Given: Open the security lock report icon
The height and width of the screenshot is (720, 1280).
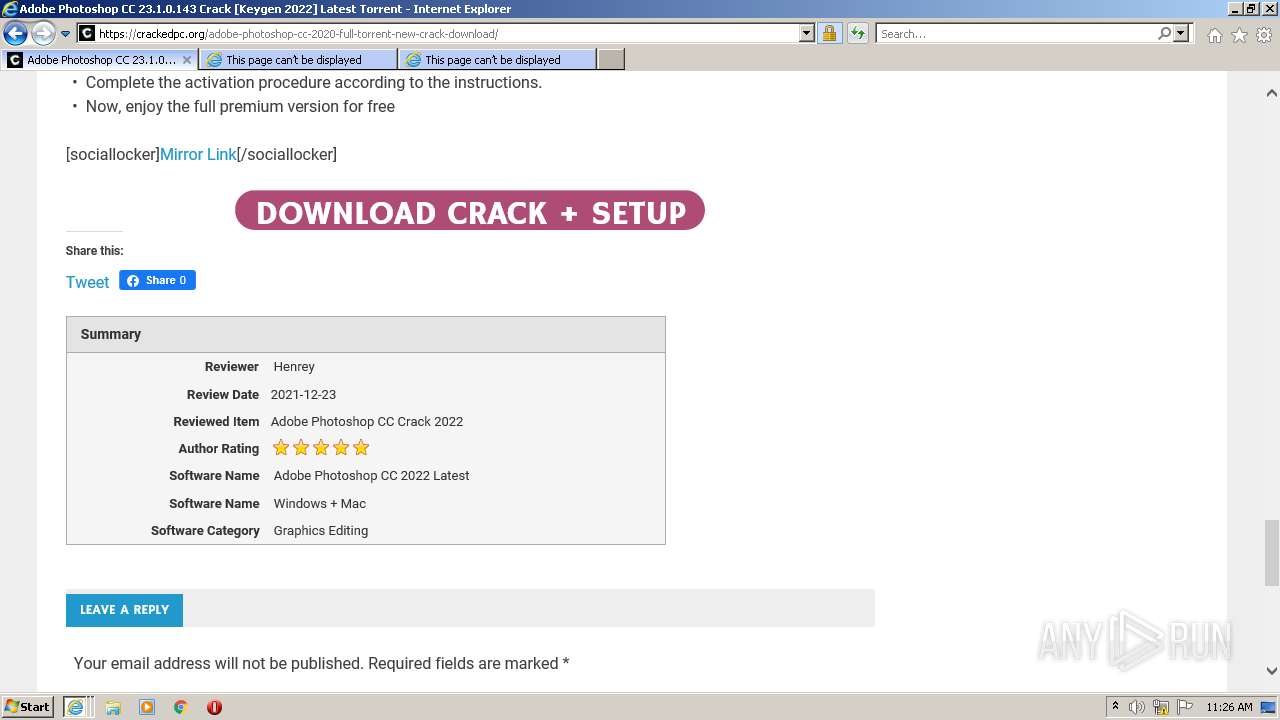Looking at the screenshot, I should click(829, 34).
